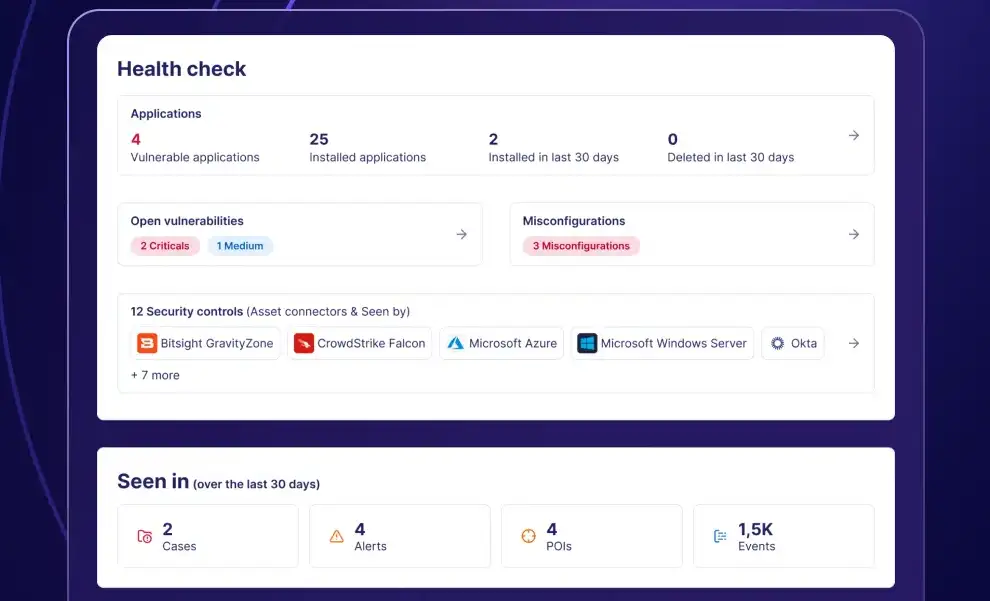Click the Open vulnerabilities title

coord(187,221)
